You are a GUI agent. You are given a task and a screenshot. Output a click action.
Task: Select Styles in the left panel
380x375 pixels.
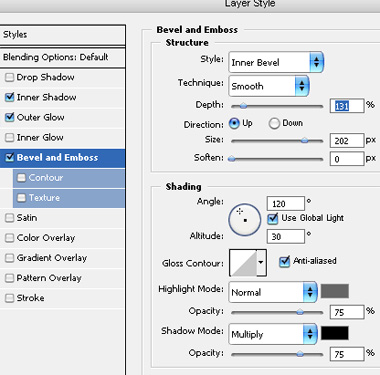(x=63, y=35)
